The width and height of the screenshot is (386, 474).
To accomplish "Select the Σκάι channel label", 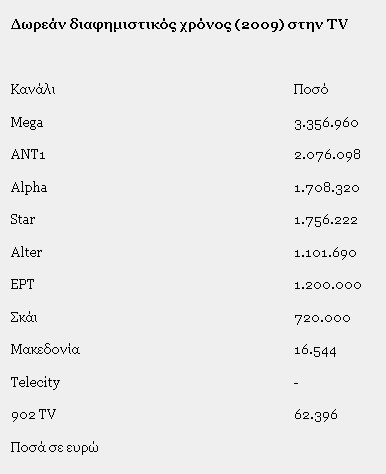I will coord(24,317).
